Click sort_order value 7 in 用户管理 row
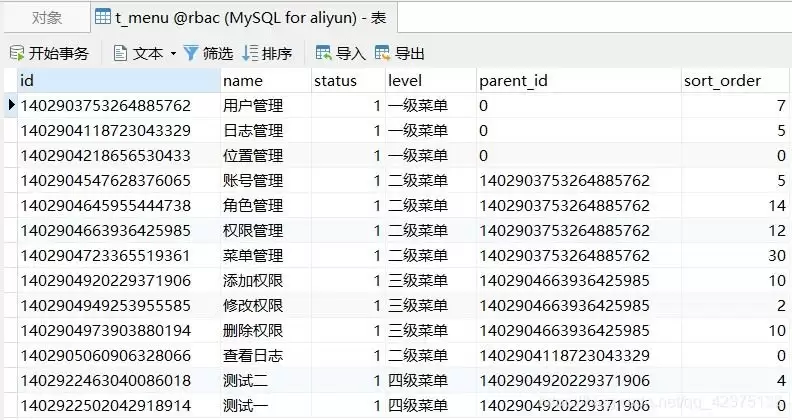Image resolution: width=792 pixels, height=420 pixels. [781, 106]
